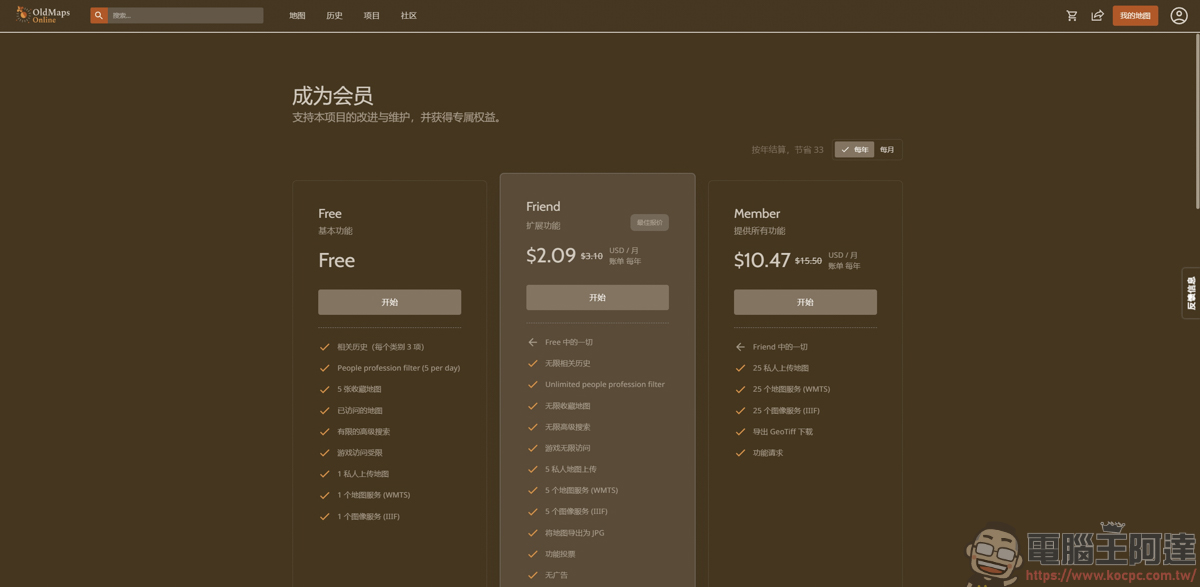Open the shopping cart icon

point(1072,16)
